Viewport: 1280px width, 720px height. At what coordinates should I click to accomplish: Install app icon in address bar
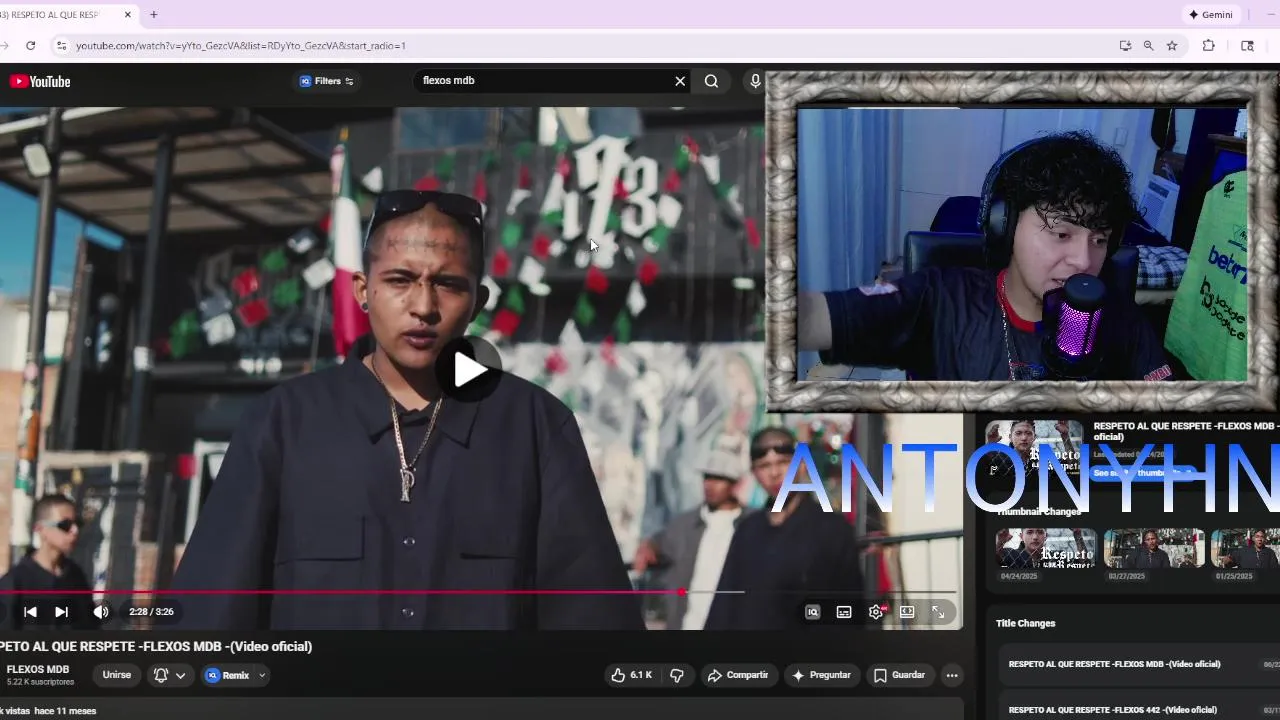coord(1125,45)
